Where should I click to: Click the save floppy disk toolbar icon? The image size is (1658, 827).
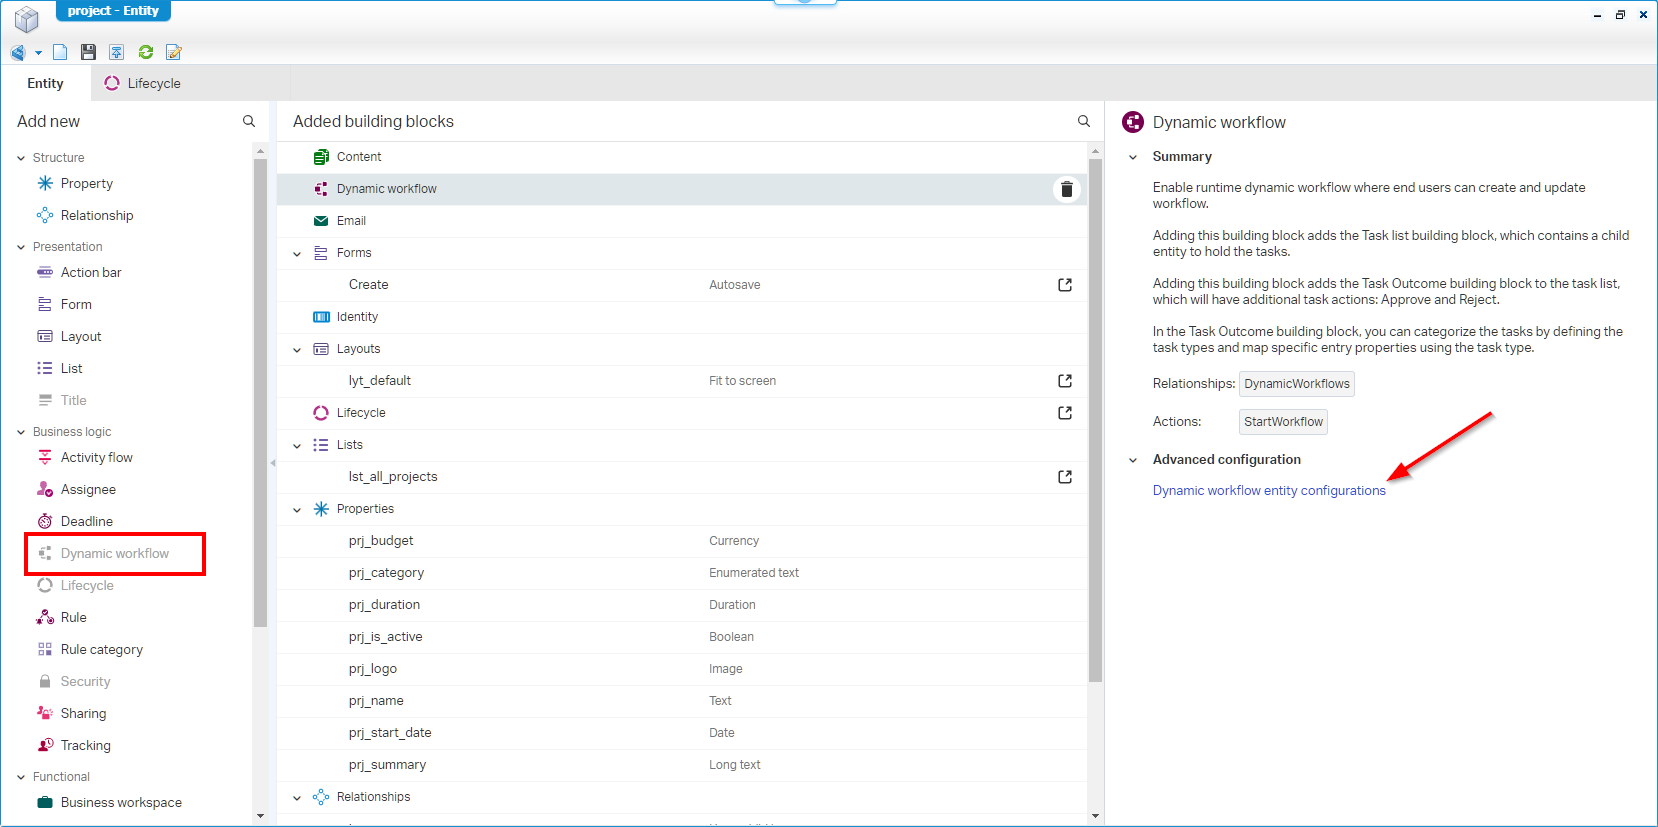(x=88, y=52)
